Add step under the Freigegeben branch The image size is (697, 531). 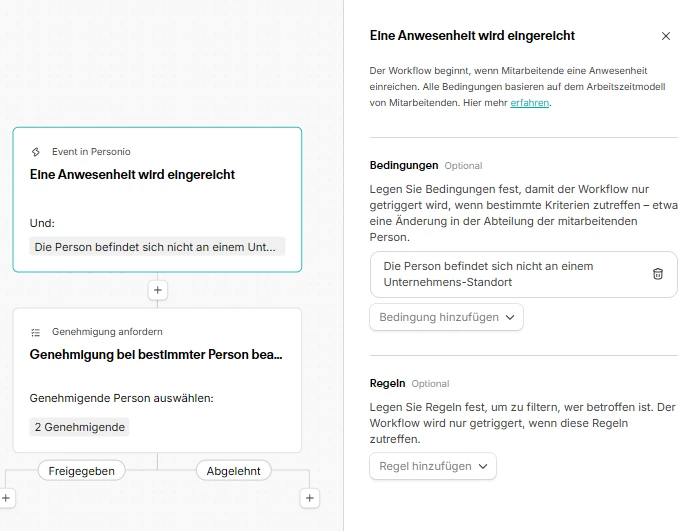click(5, 497)
